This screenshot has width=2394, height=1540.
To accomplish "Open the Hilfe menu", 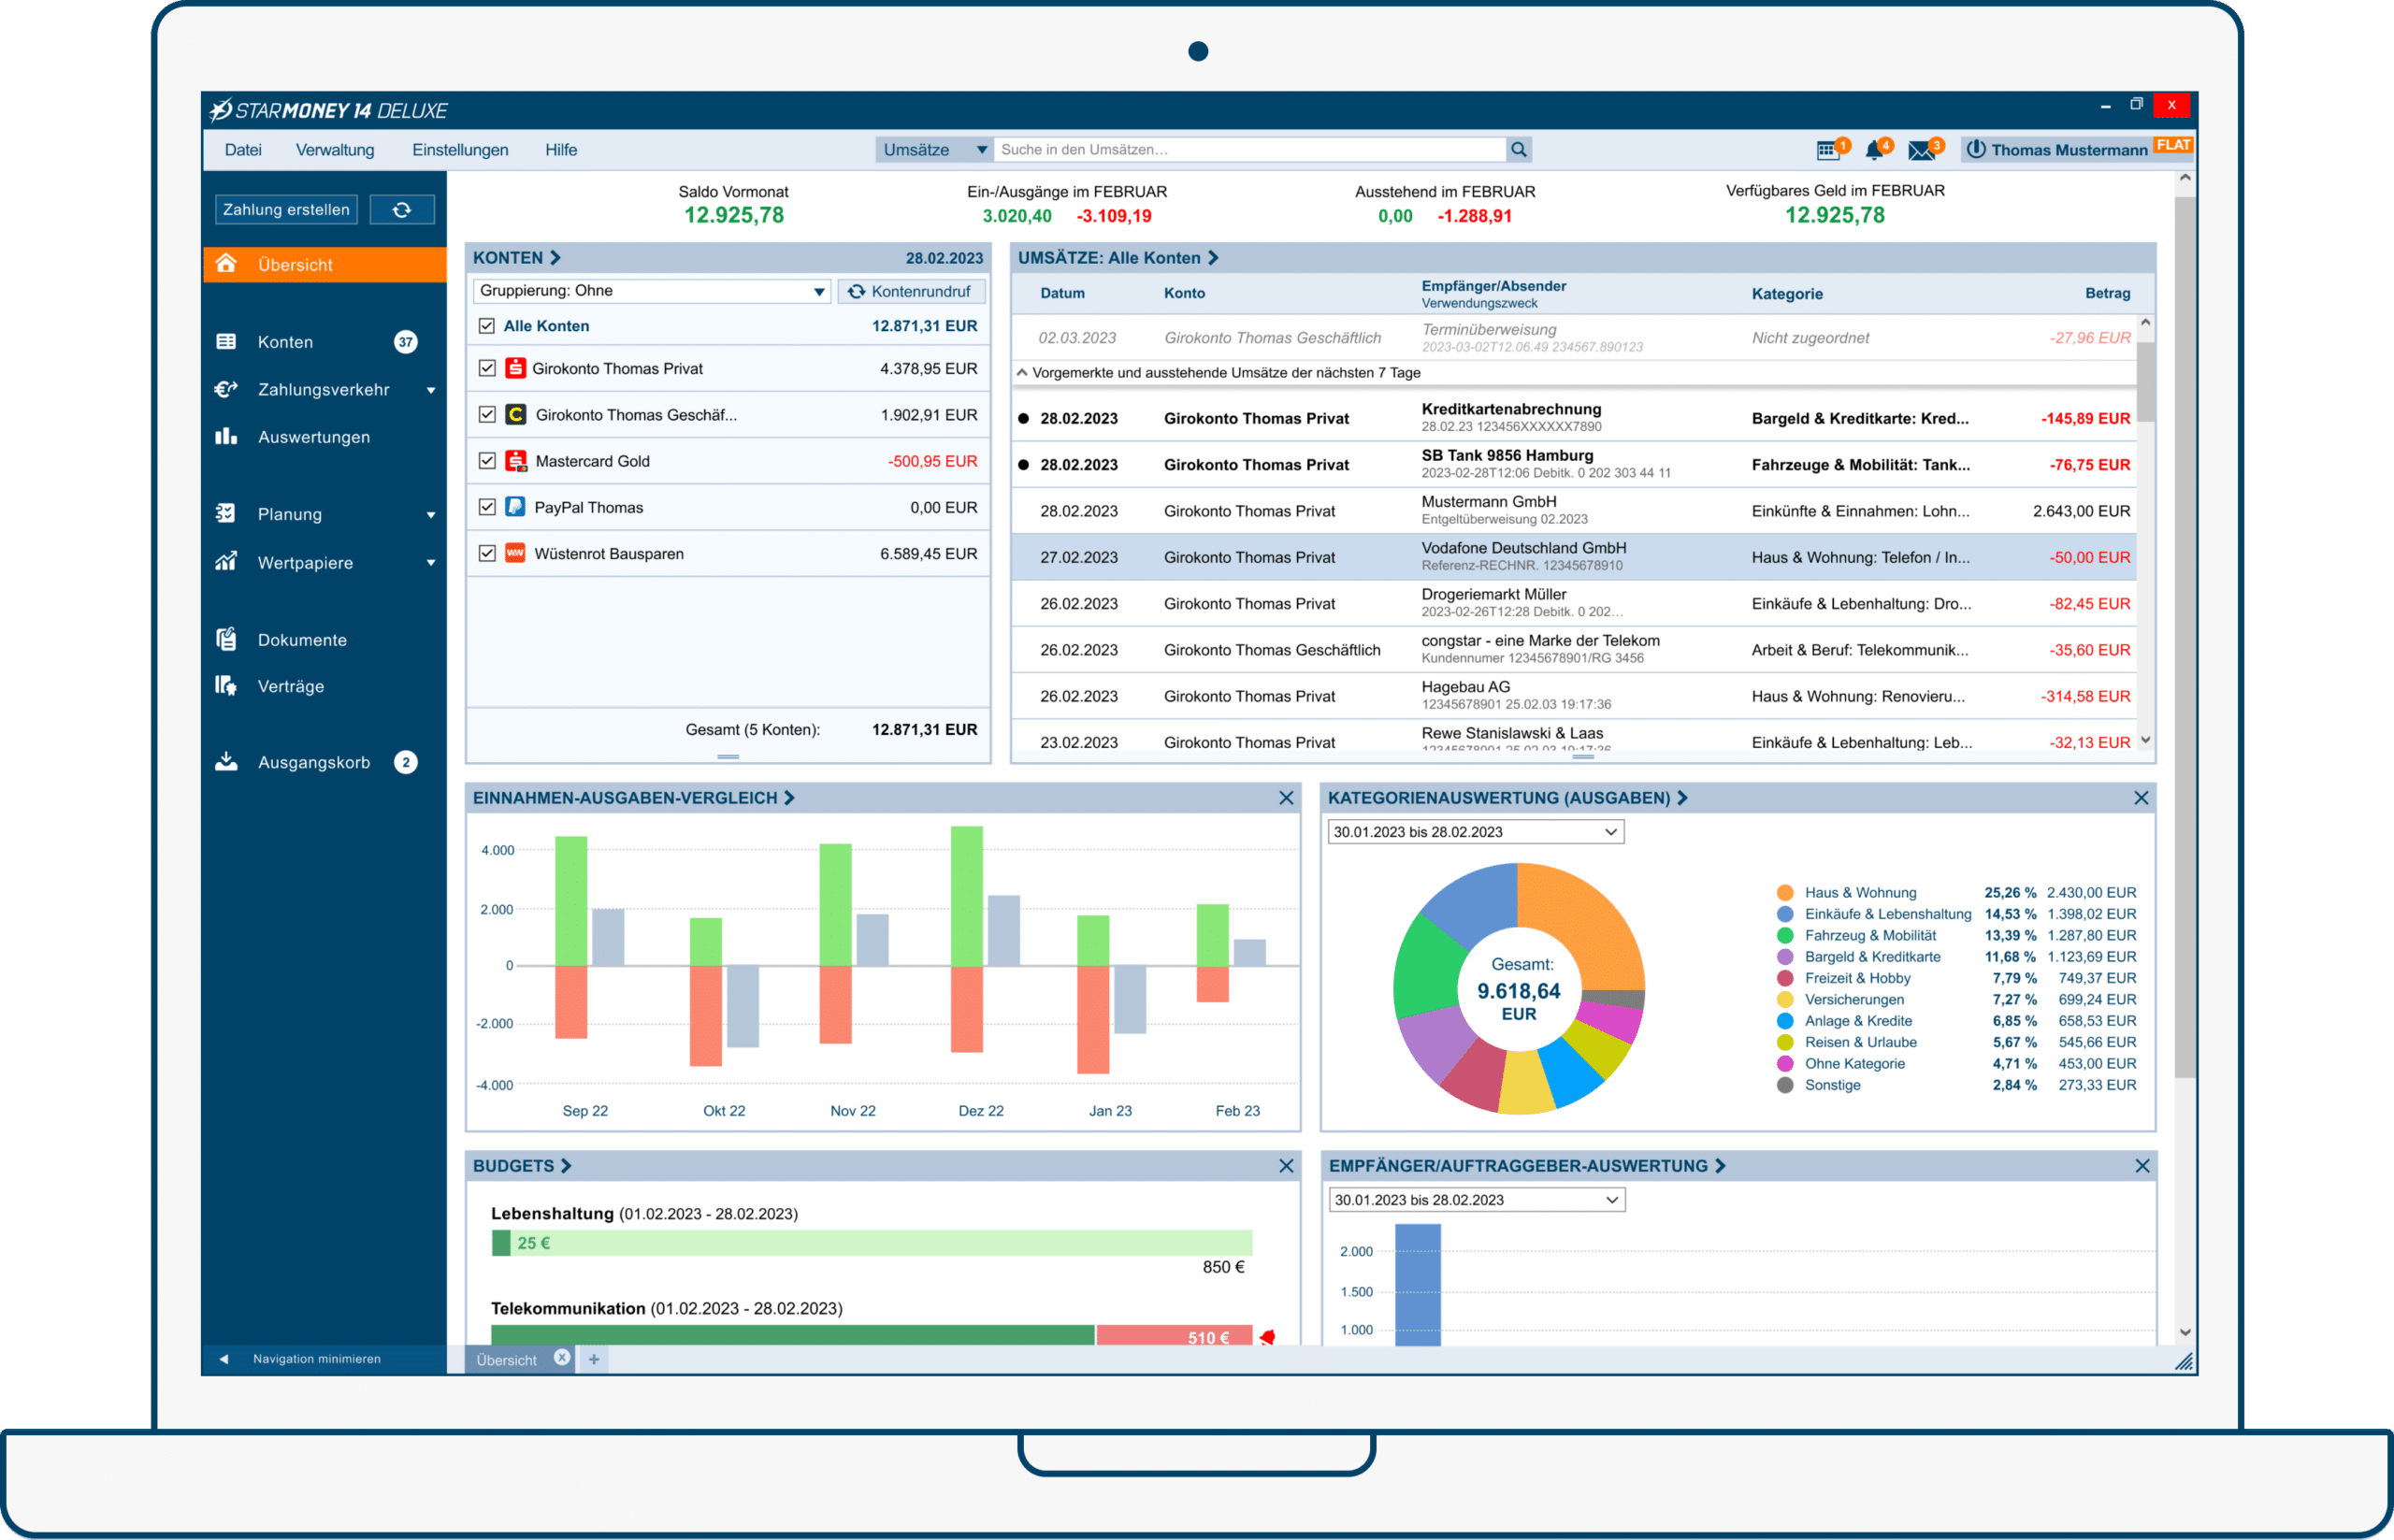I will [561, 150].
